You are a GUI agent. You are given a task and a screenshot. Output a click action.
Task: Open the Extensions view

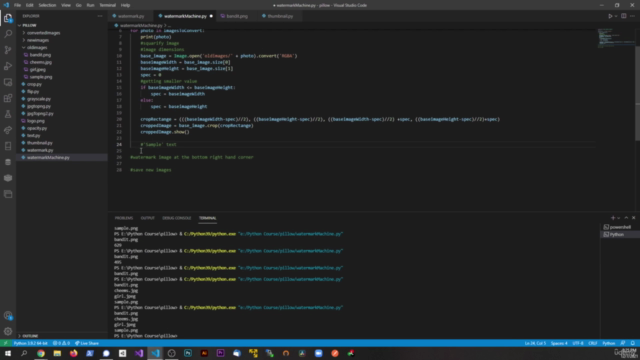[8, 98]
